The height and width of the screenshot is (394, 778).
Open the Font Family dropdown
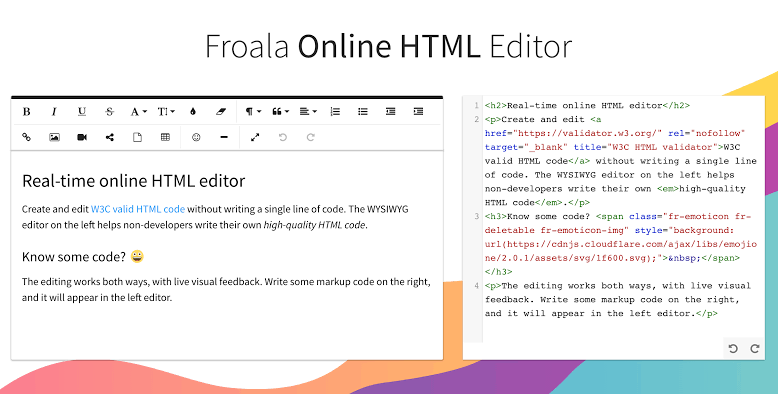[138, 112]
